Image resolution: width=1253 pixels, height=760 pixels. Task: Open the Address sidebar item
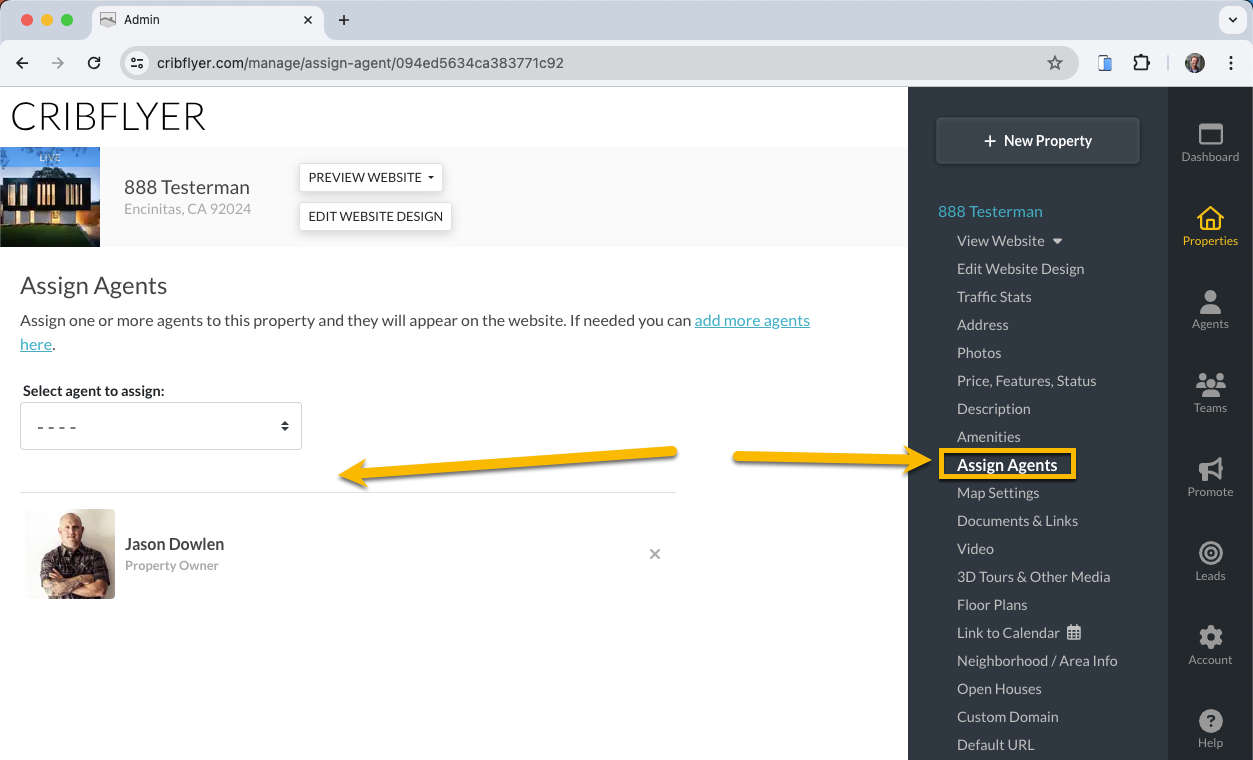click(x=983, y=325)
